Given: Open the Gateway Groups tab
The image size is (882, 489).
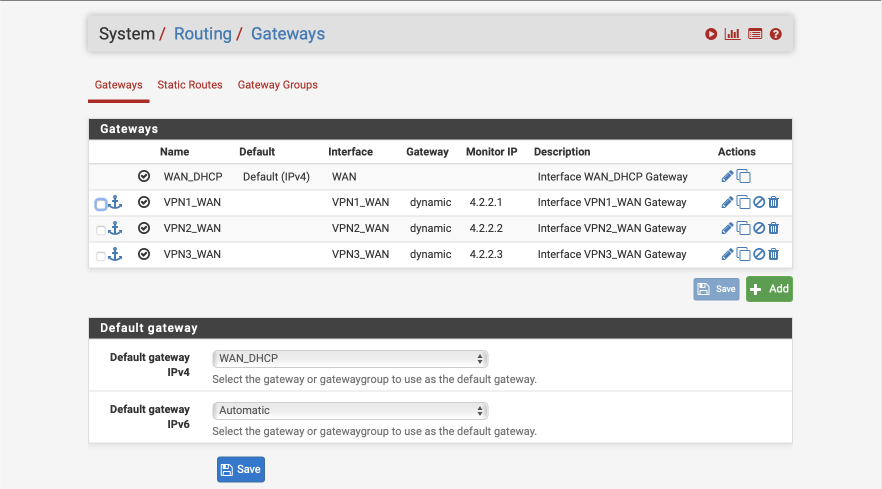Looking at the screenshot, I should (277, 85).
